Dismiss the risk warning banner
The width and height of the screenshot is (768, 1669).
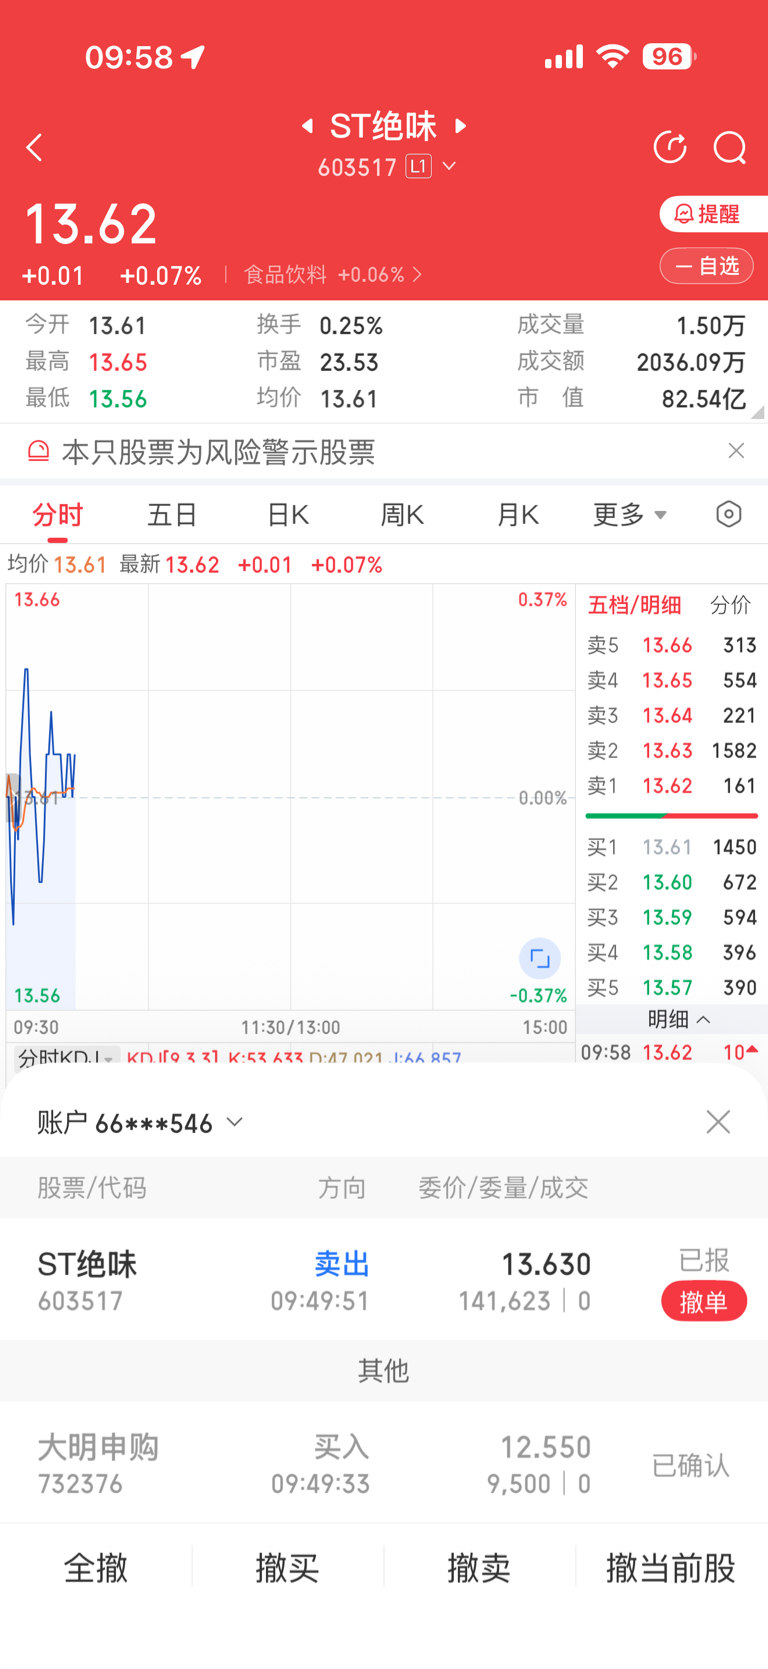736,451
